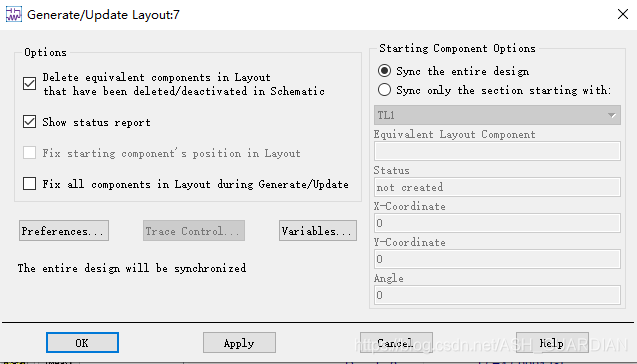The height and width of the screenshot is (364, 637).
Task: Toggle Show status report checkbox
Action: [x=29, y=121]
